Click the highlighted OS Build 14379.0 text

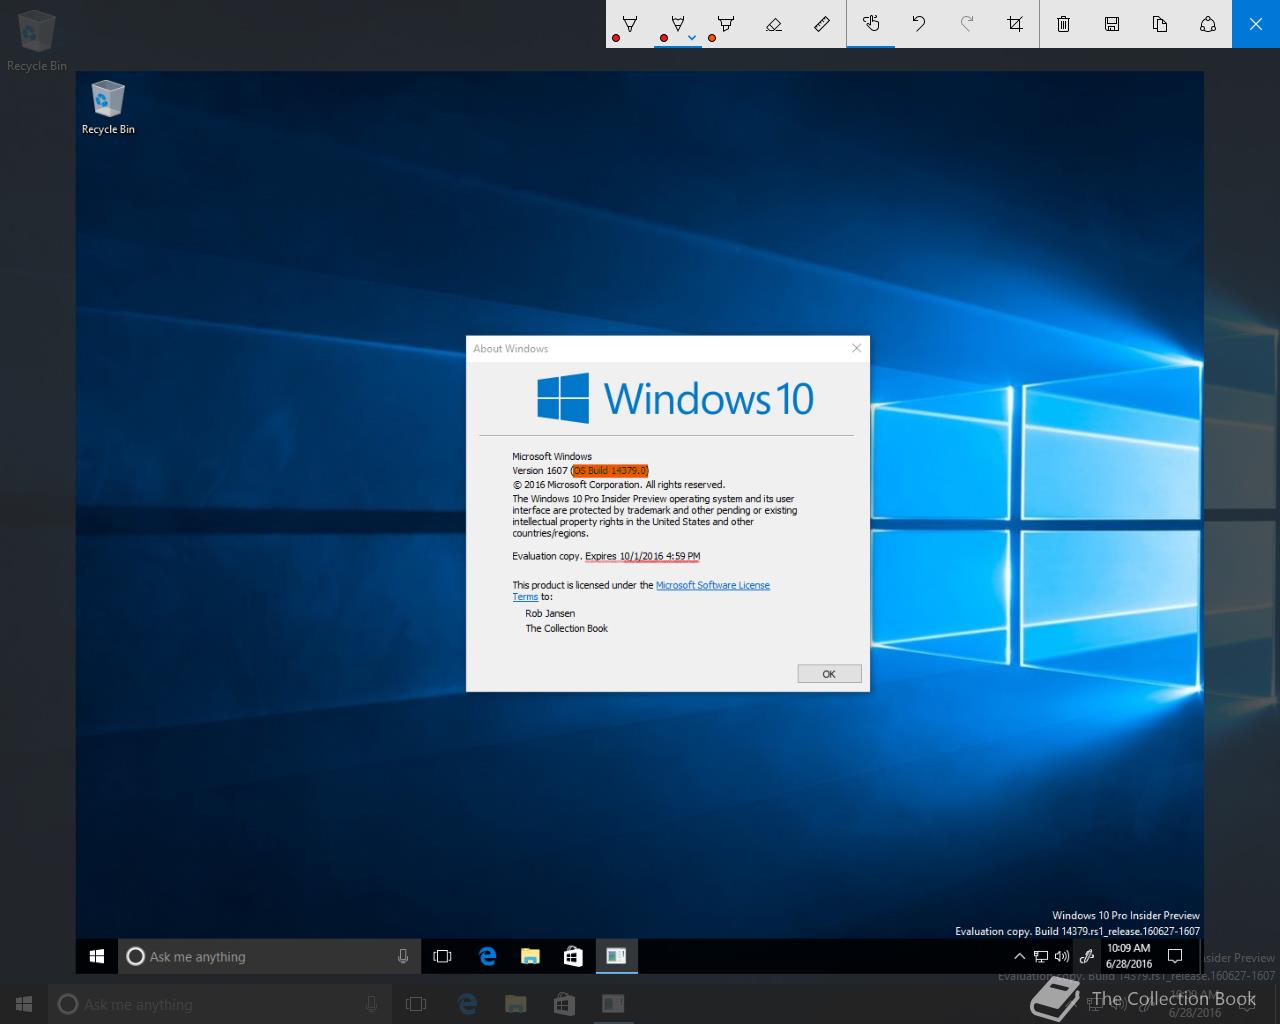[610, 470]
